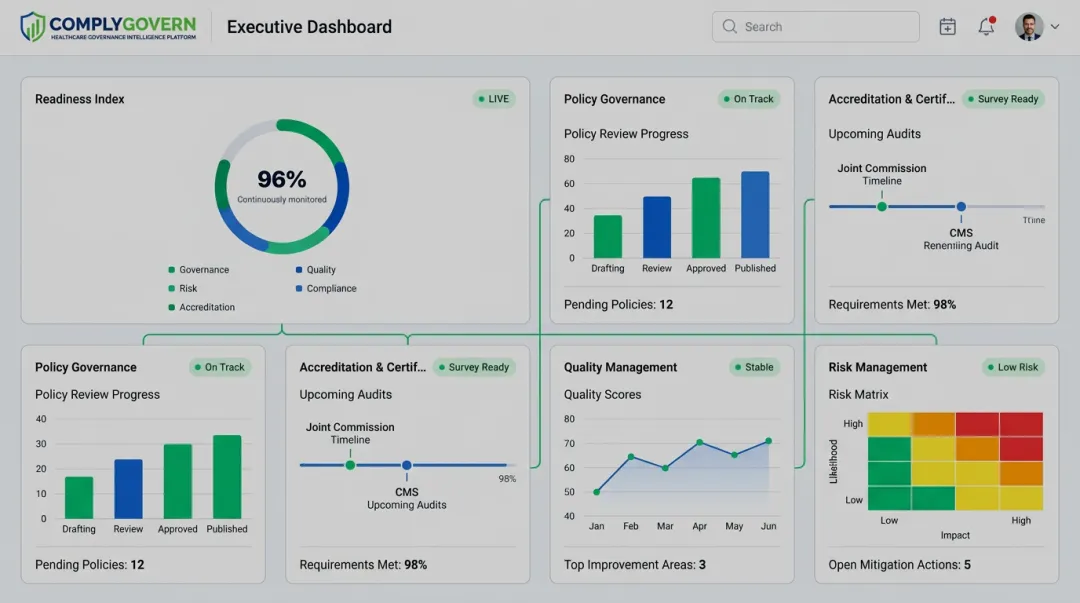Click the Jun data point on Quality Scores

(768, 441)
